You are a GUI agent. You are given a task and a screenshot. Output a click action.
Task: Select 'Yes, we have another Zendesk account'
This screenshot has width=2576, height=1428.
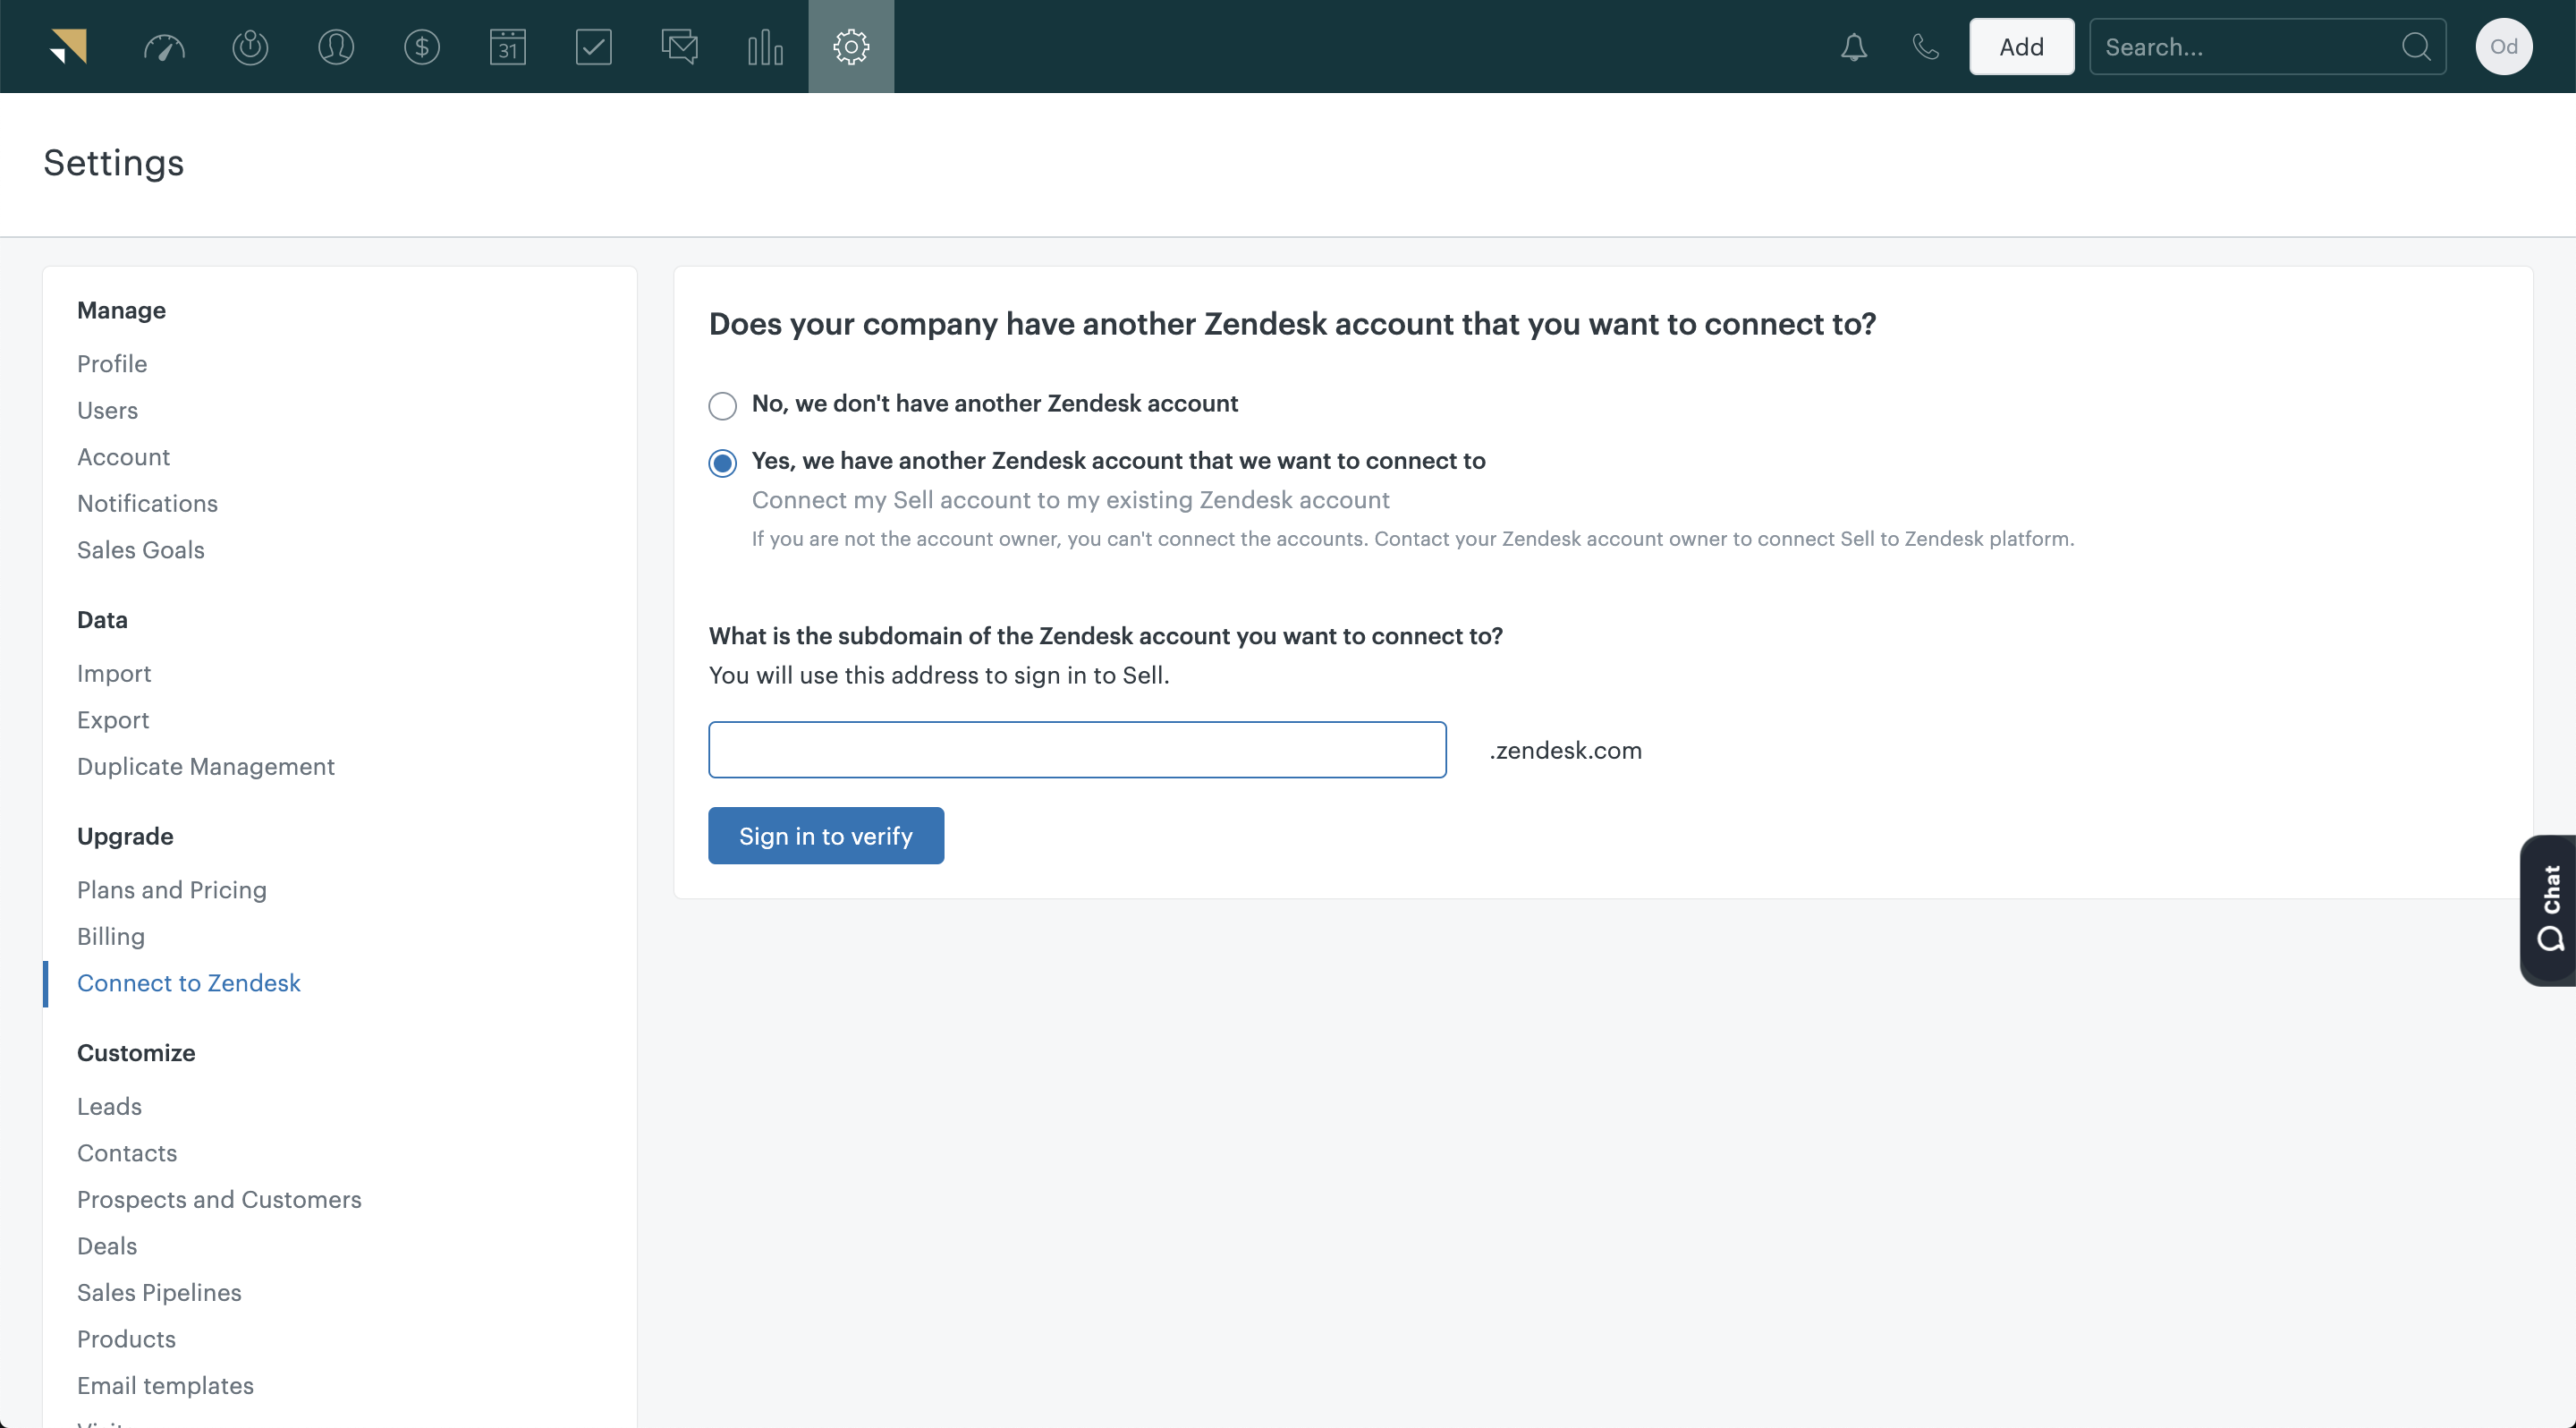pos(722,463)
